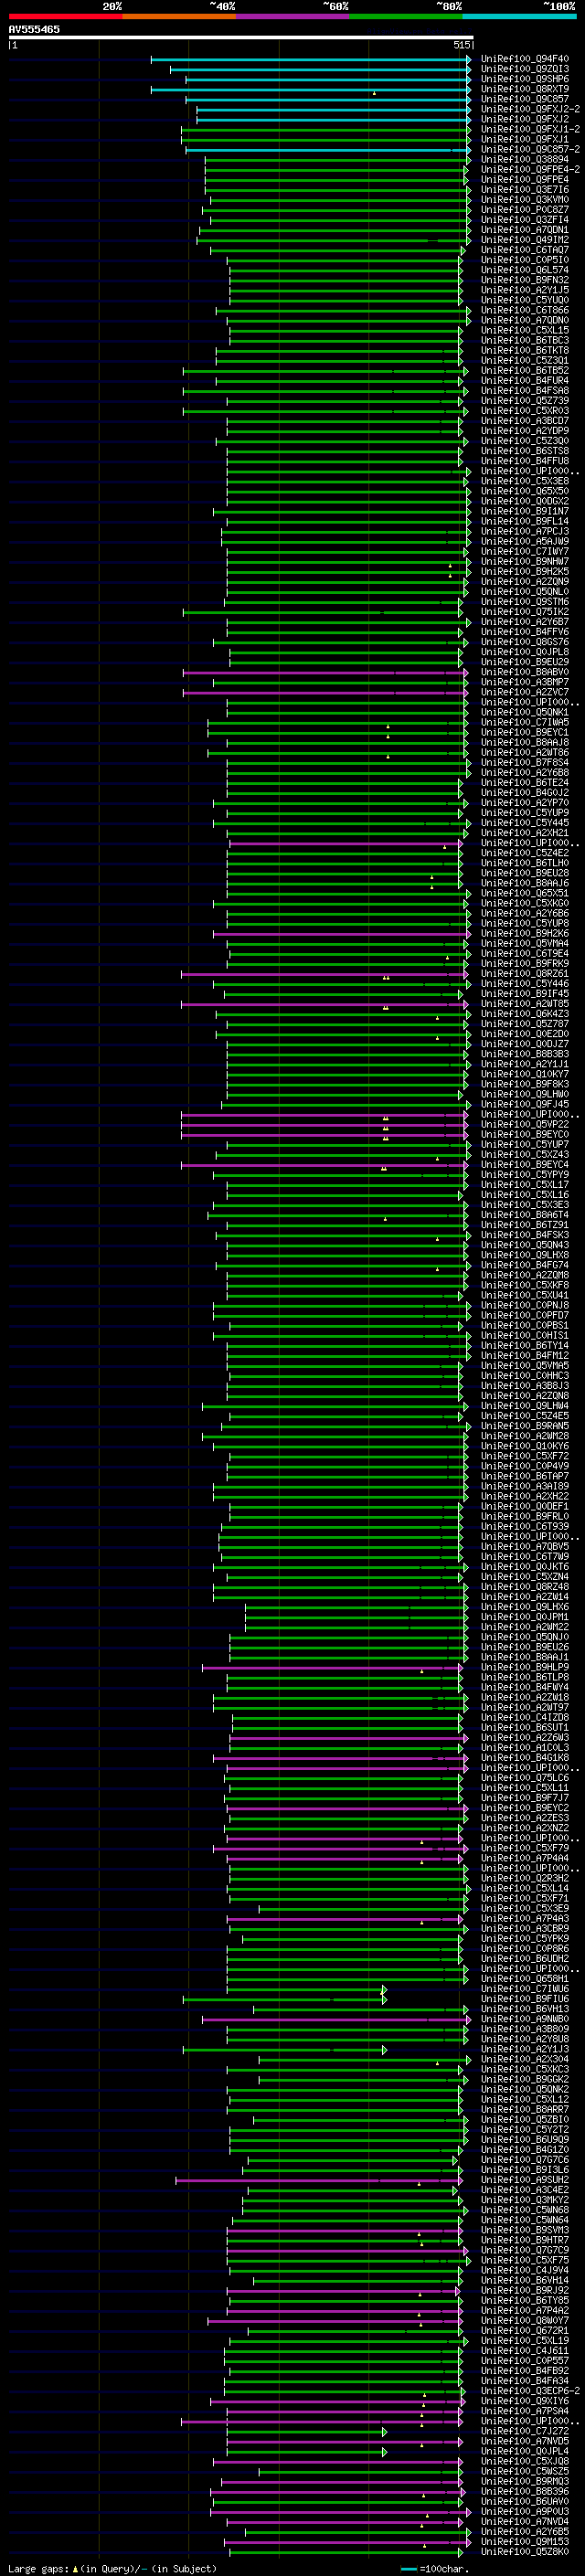Click the AV555465 query name

coord(34,30)
